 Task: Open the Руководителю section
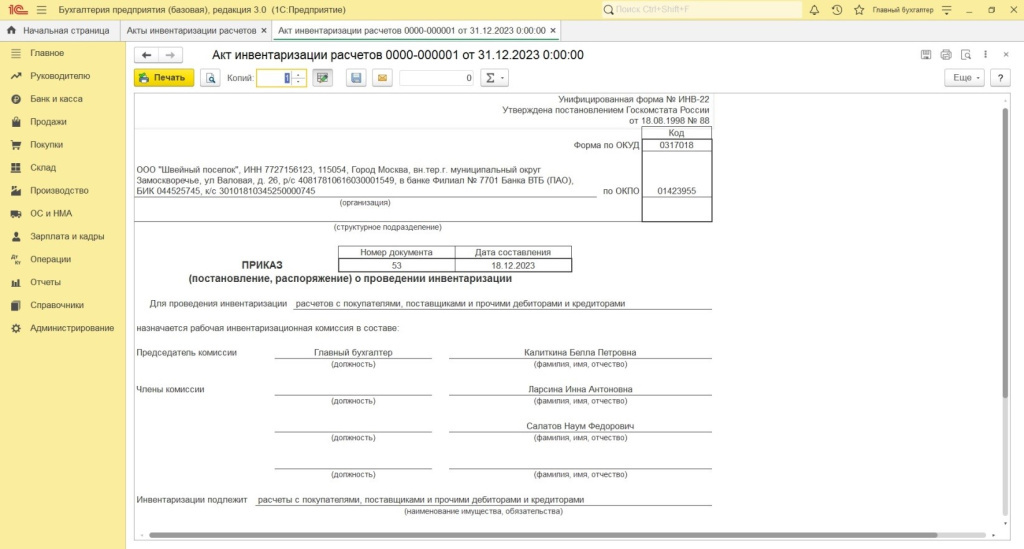(x=60, y=76)
